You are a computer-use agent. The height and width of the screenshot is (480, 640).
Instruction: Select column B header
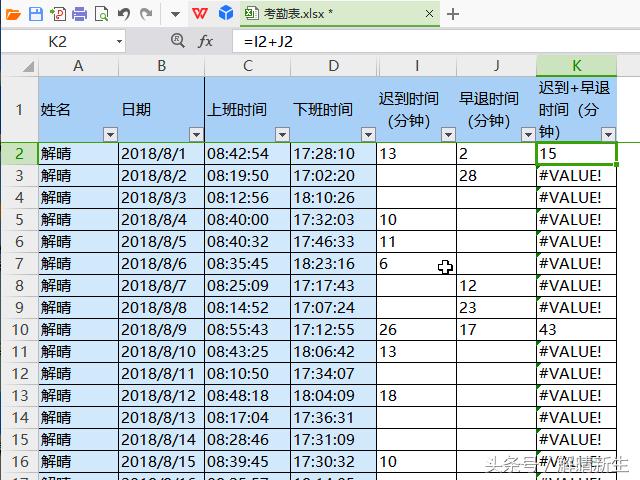click(x=162, y=66)
